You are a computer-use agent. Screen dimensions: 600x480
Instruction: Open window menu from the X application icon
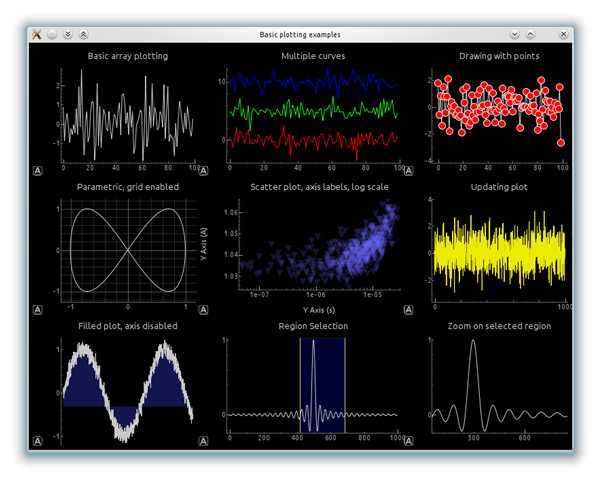(37, 34)
